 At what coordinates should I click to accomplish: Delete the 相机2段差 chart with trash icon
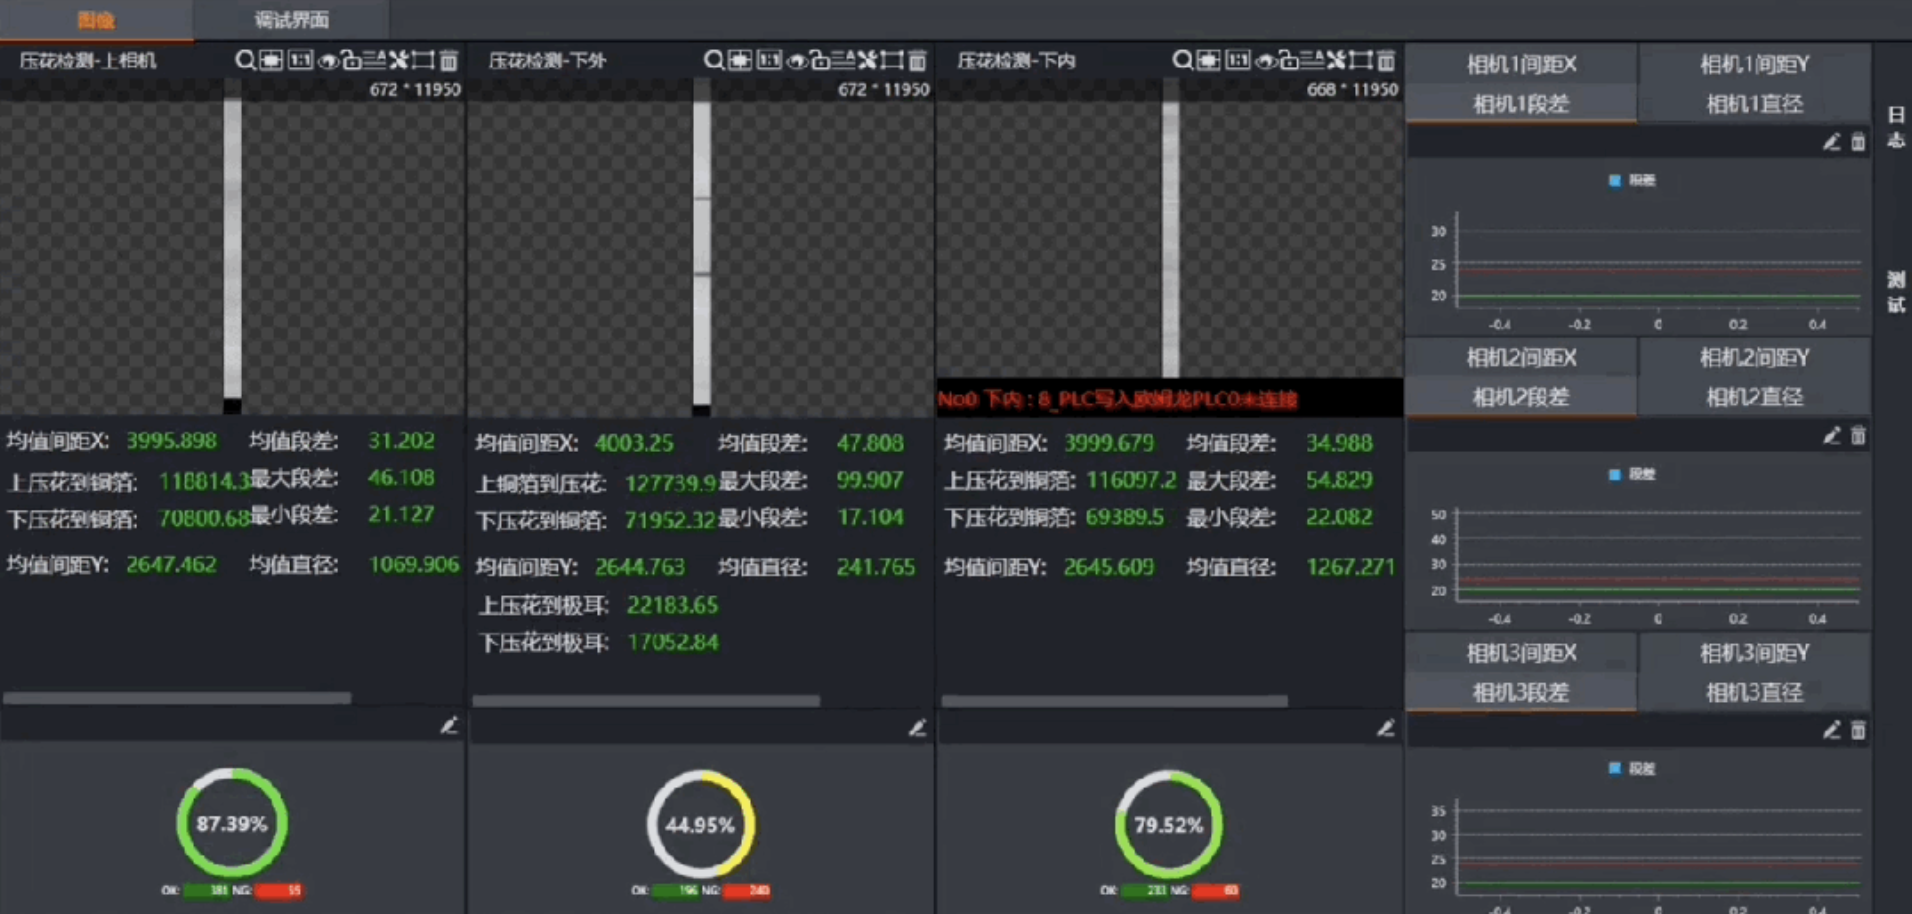(x=1858, y=436)
